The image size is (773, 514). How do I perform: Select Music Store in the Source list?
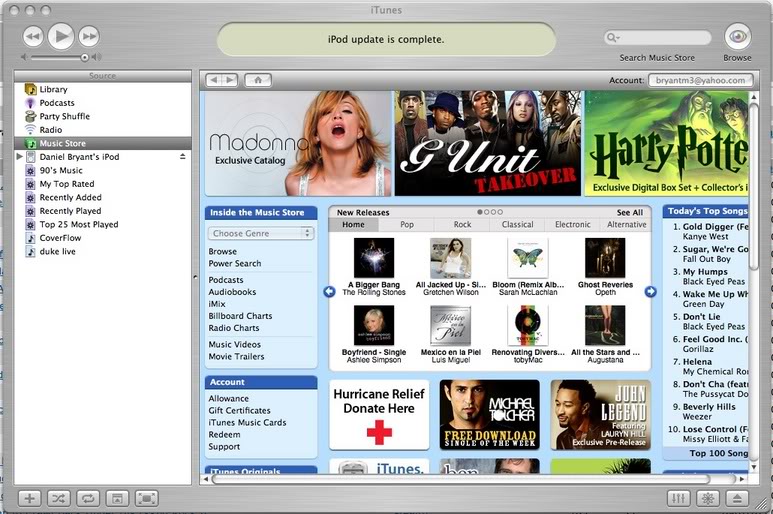coord(103,143)
